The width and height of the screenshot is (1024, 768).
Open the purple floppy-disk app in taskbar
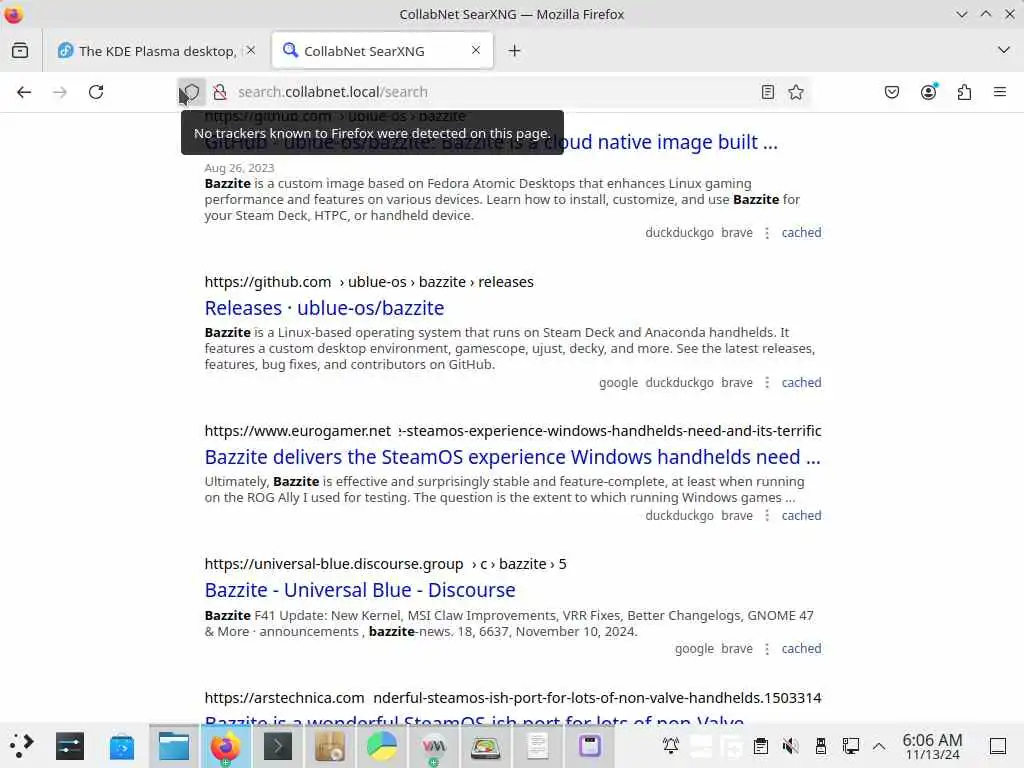tap(590, 746)
